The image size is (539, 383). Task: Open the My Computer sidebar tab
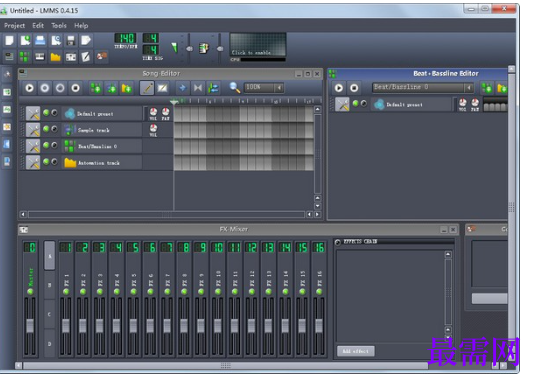tap(7, 161)
